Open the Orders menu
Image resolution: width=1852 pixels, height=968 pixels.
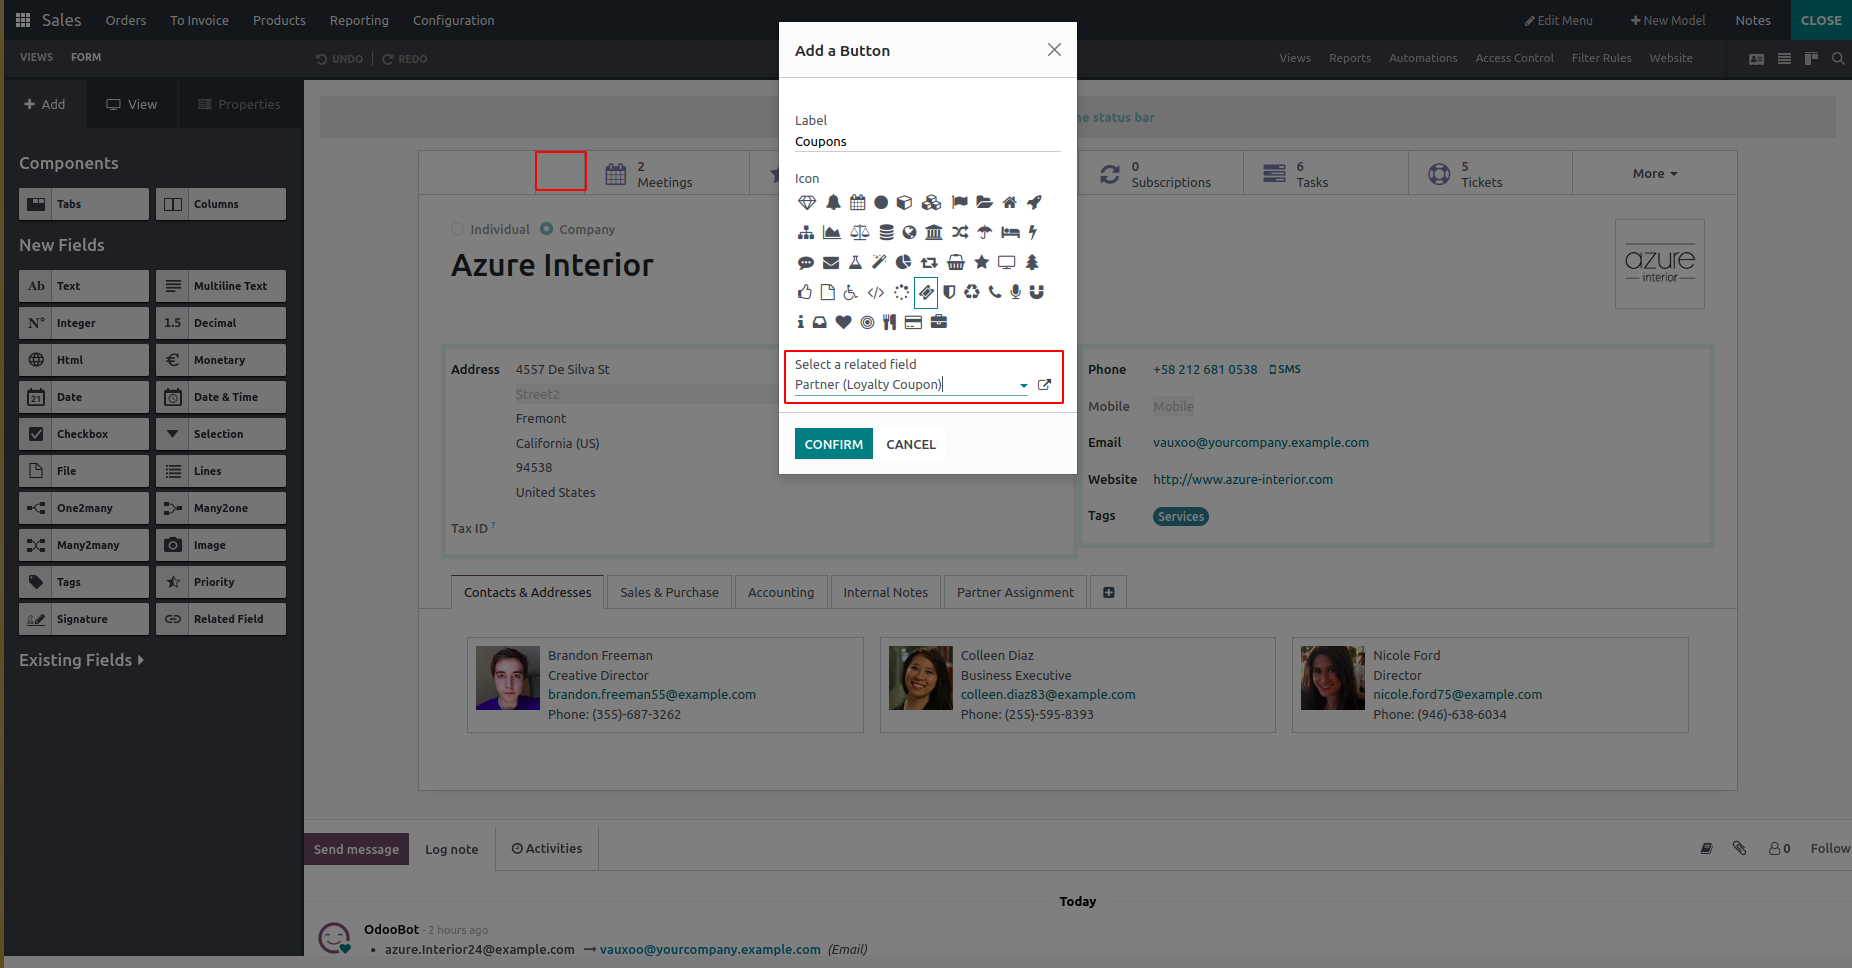click(126, 20)
